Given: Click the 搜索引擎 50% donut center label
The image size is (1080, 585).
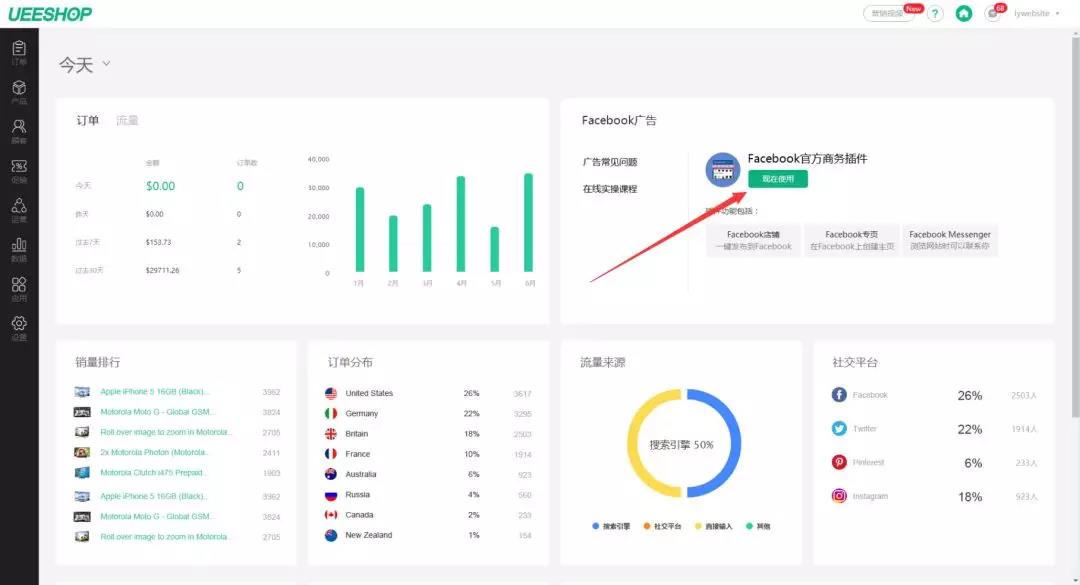Looking at the screenshot, I should [x=681, y=445].
